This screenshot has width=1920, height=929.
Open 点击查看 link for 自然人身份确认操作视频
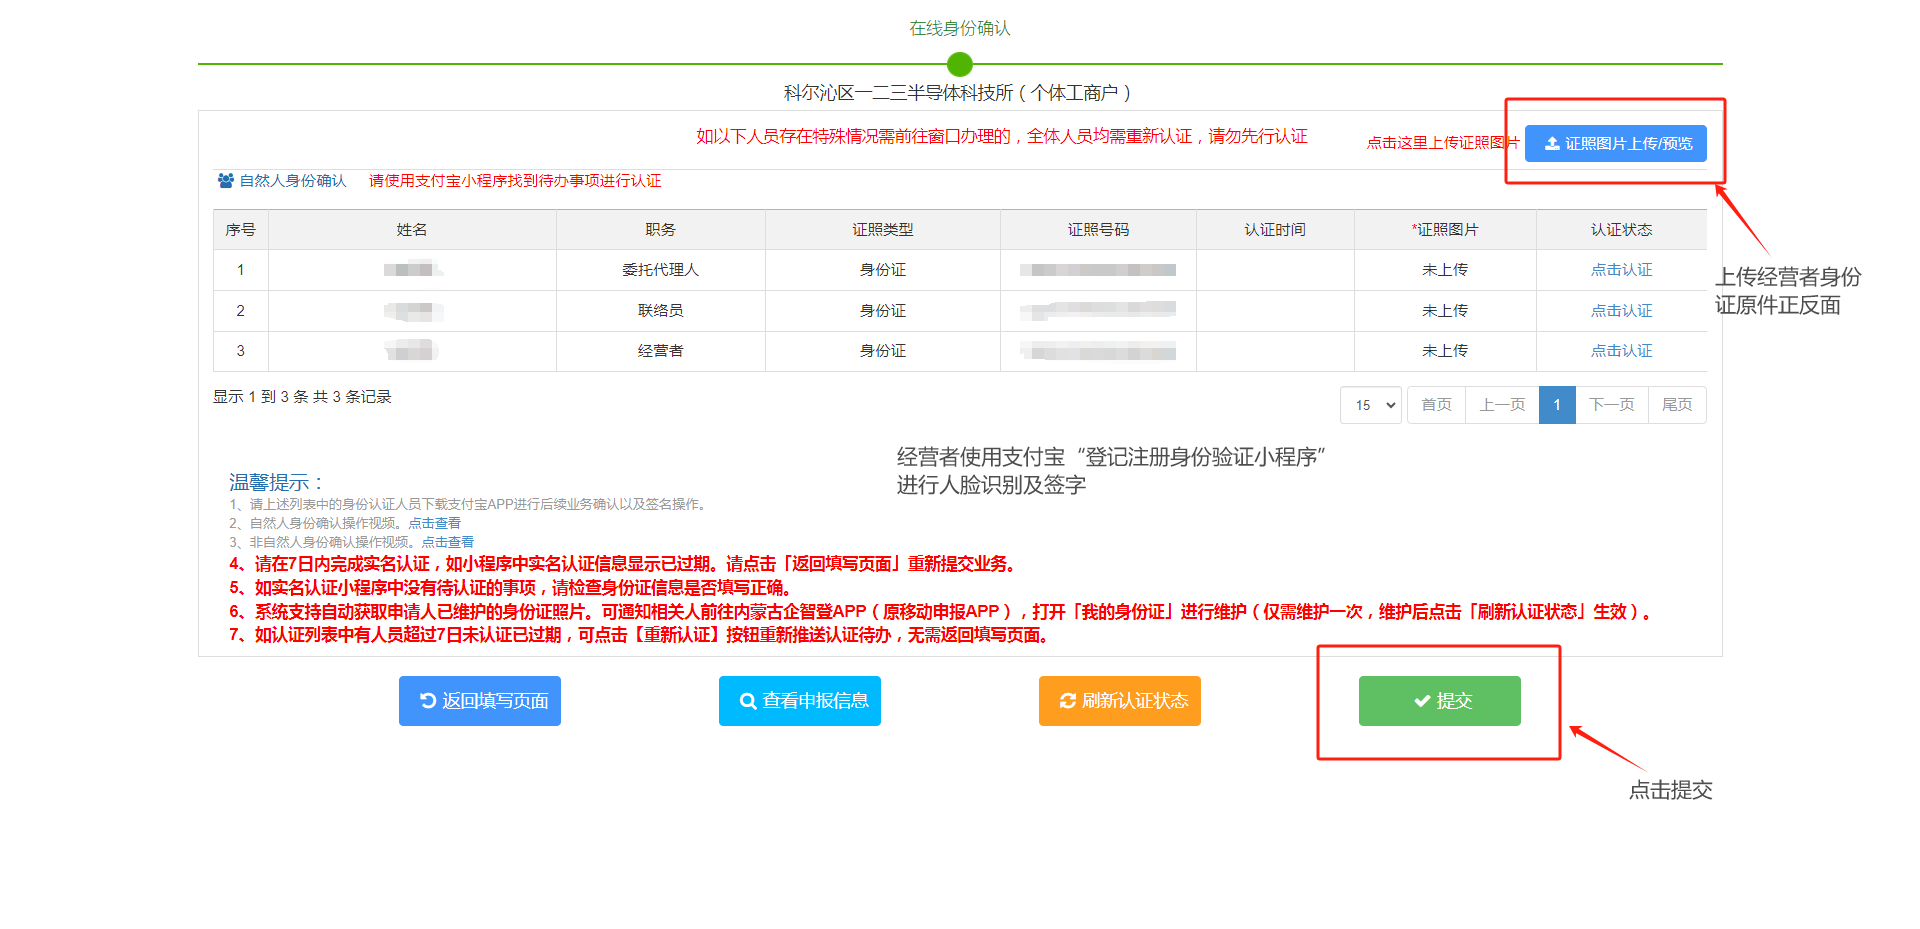[x=434, y=523]
